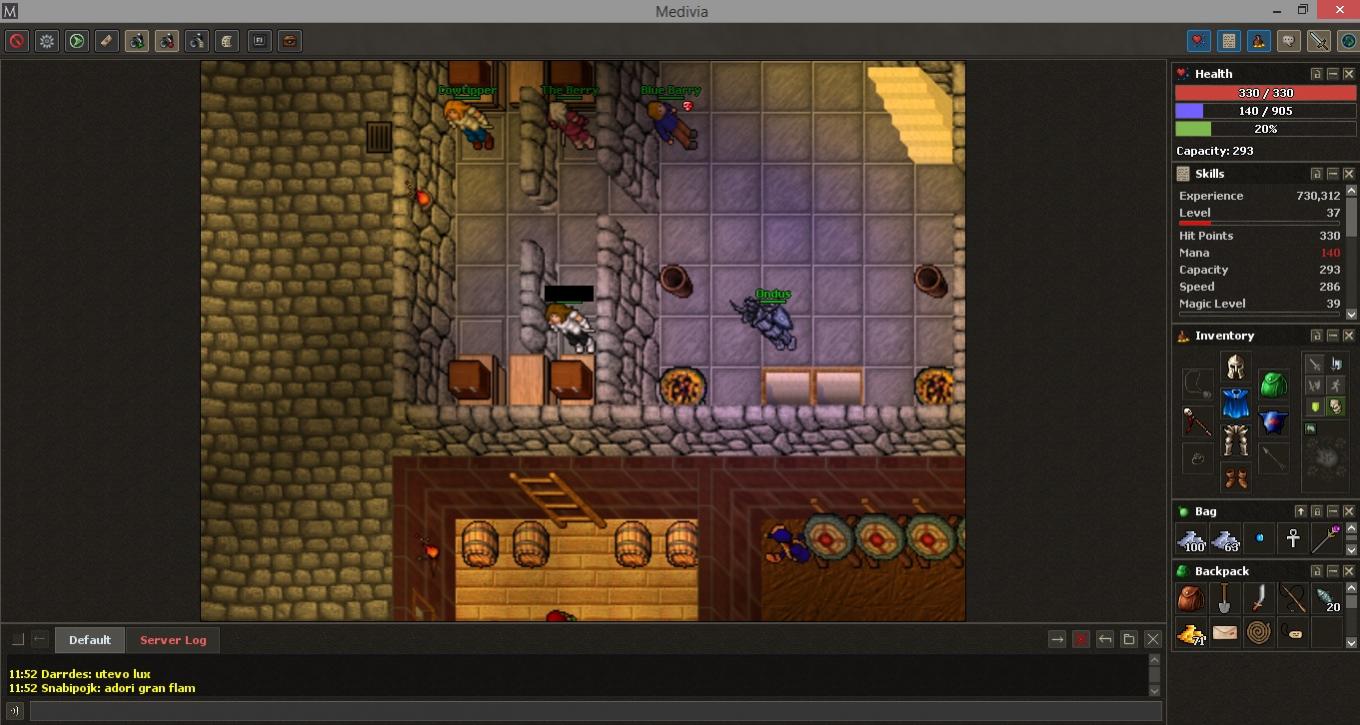The image size is (1360, 725).
Task: Switch to the Server Log tab
Action: click(173, 640)
